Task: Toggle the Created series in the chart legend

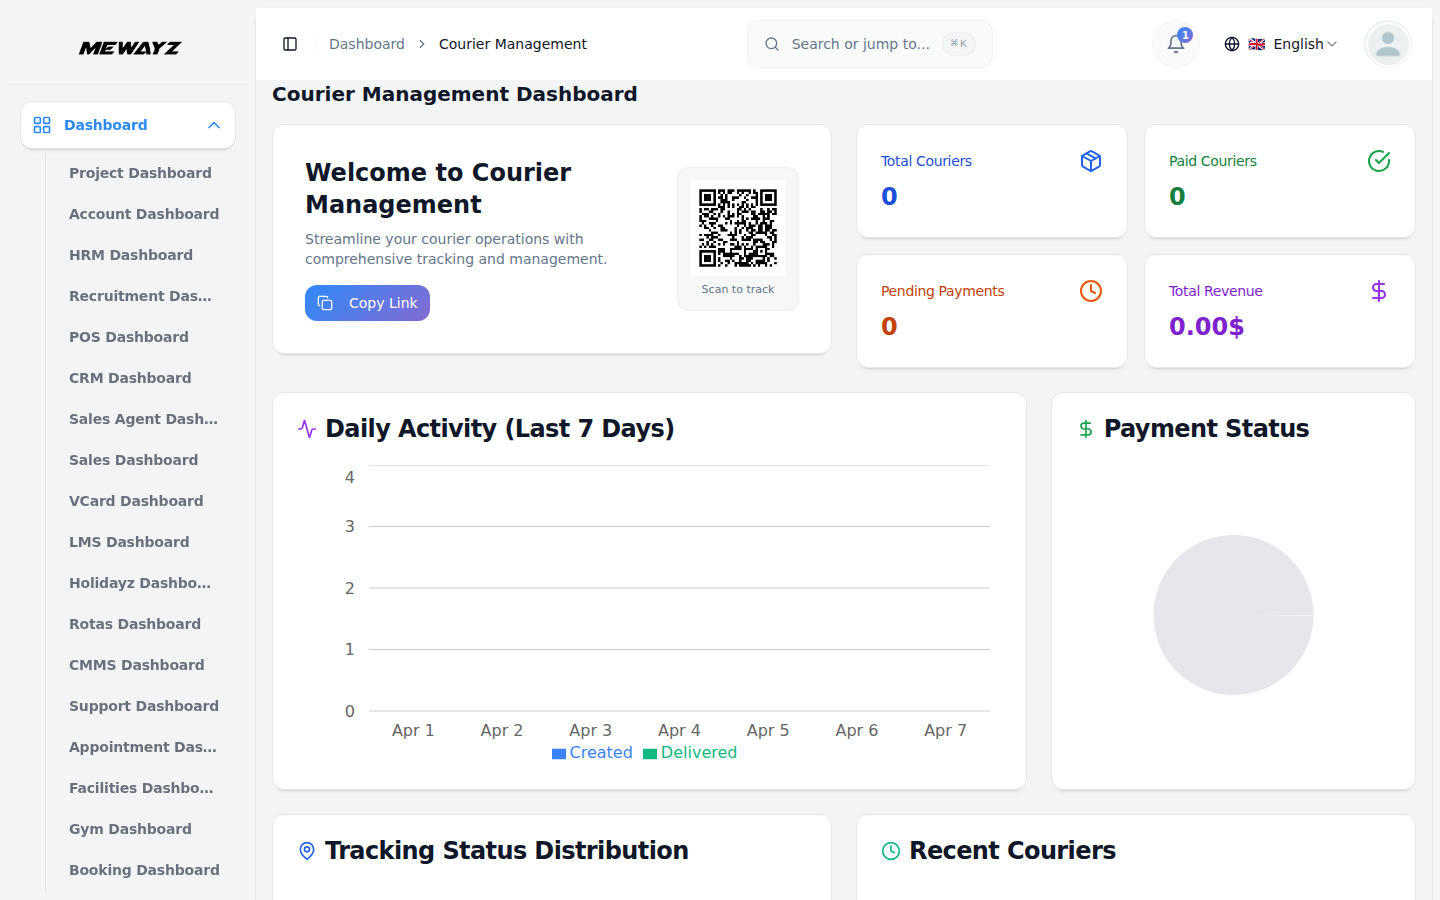Action: click(x=592, y=752)
